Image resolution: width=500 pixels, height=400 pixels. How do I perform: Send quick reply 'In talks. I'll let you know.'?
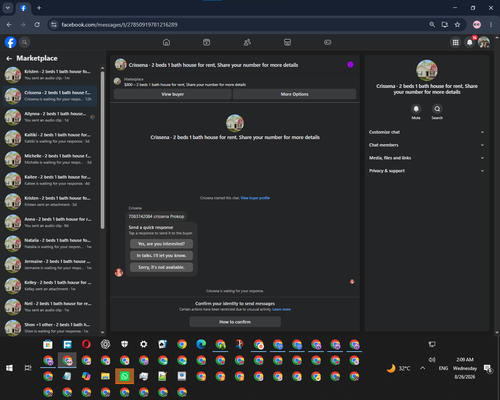pos(161,255)
